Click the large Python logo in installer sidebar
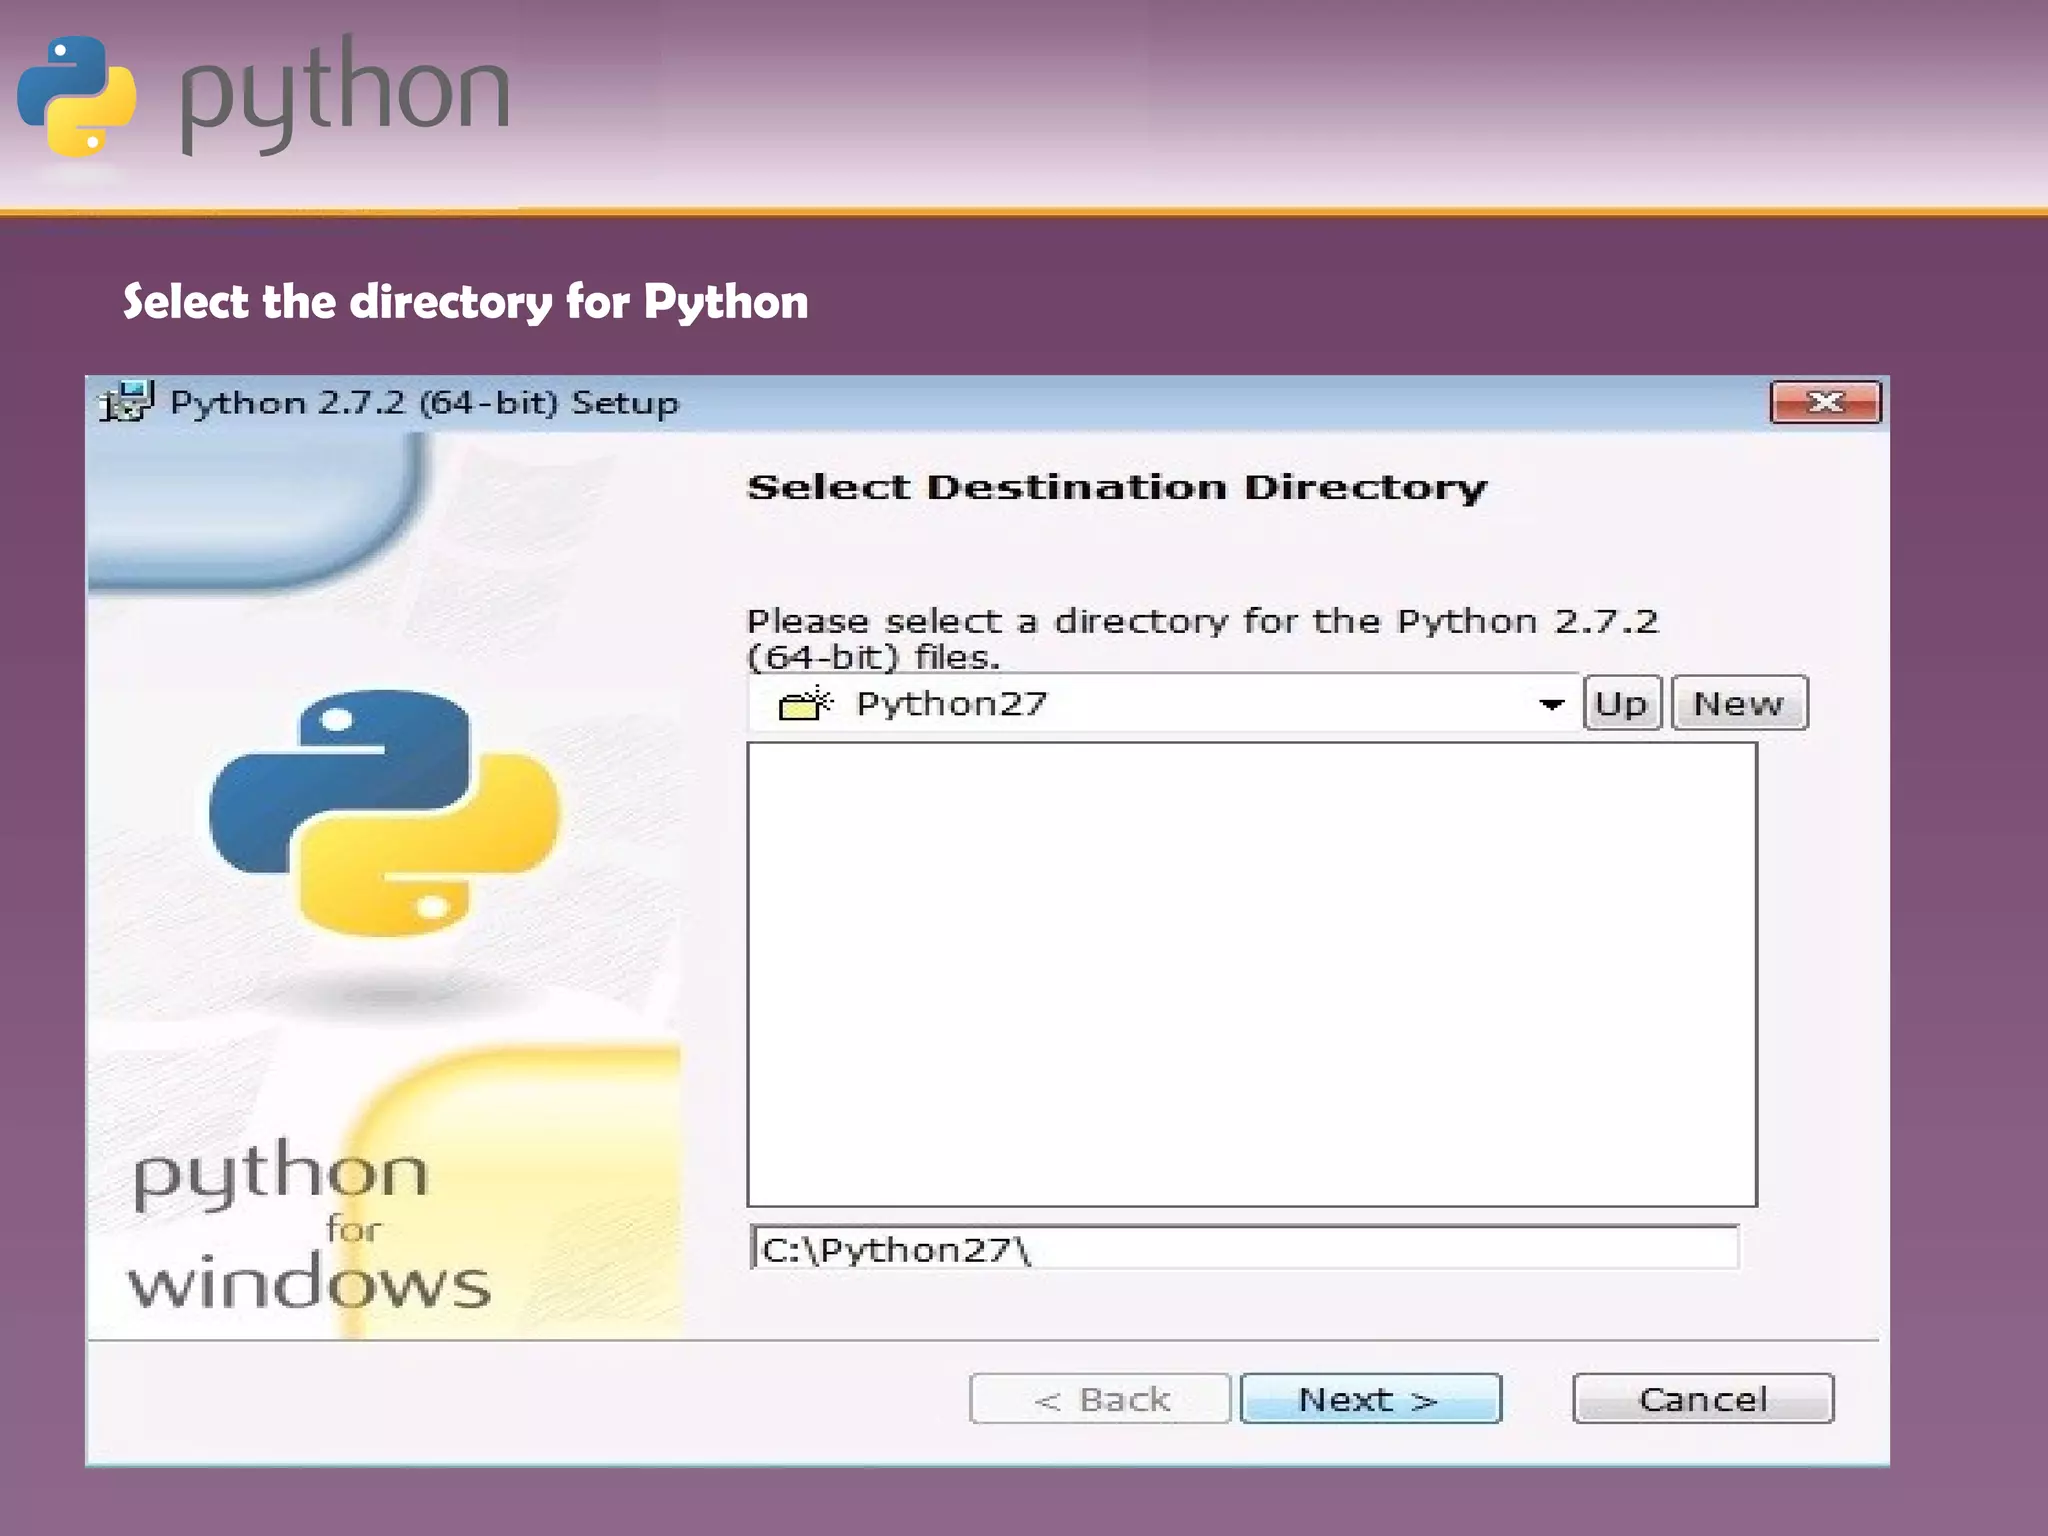 pyautogui.click(x=384, y=812)
